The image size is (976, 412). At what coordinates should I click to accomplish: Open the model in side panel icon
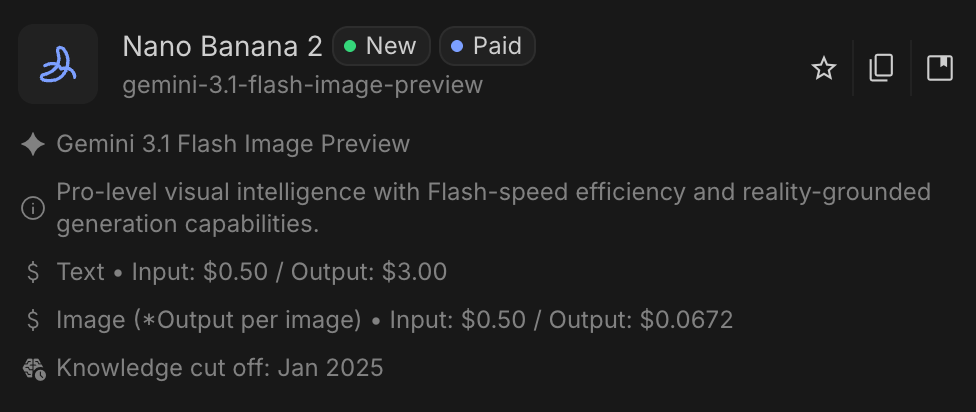coord(940,68)
